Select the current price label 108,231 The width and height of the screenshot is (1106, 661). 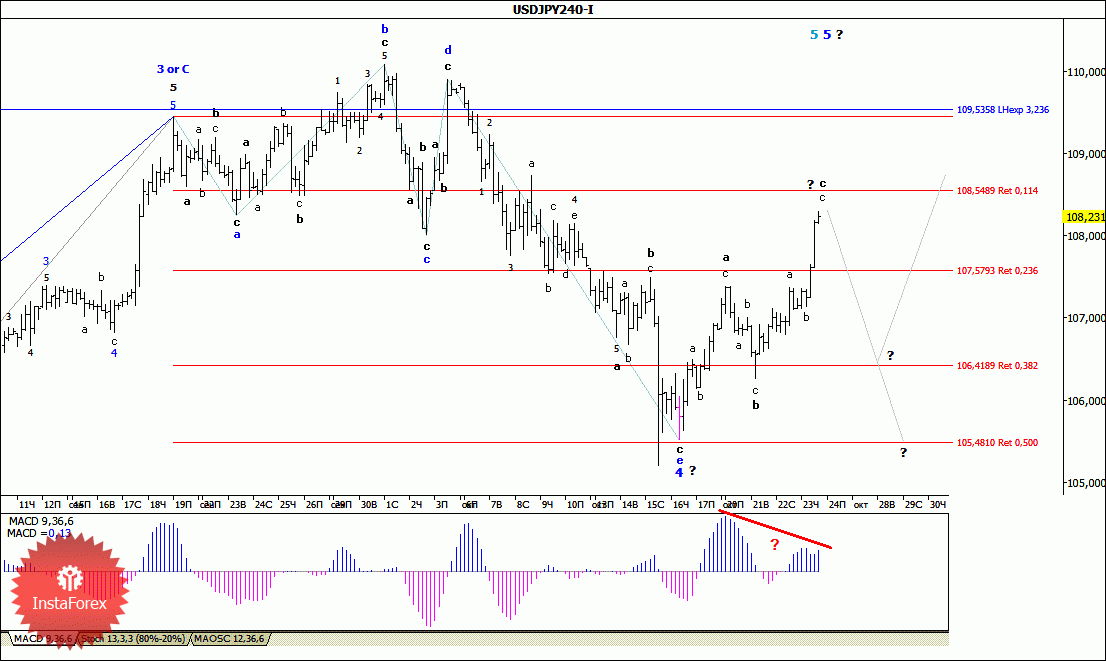[x=1085, y=217]
